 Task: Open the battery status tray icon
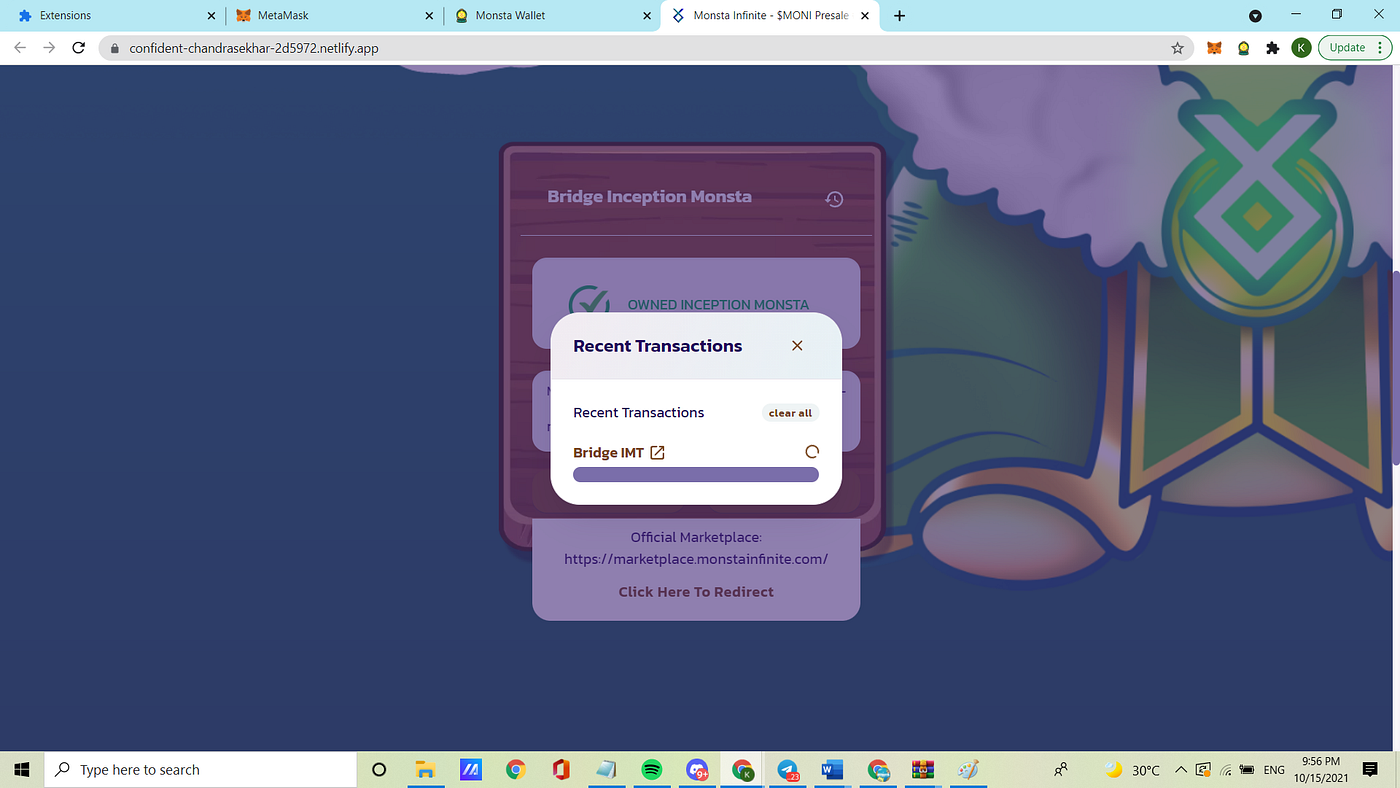[1247, 770]
